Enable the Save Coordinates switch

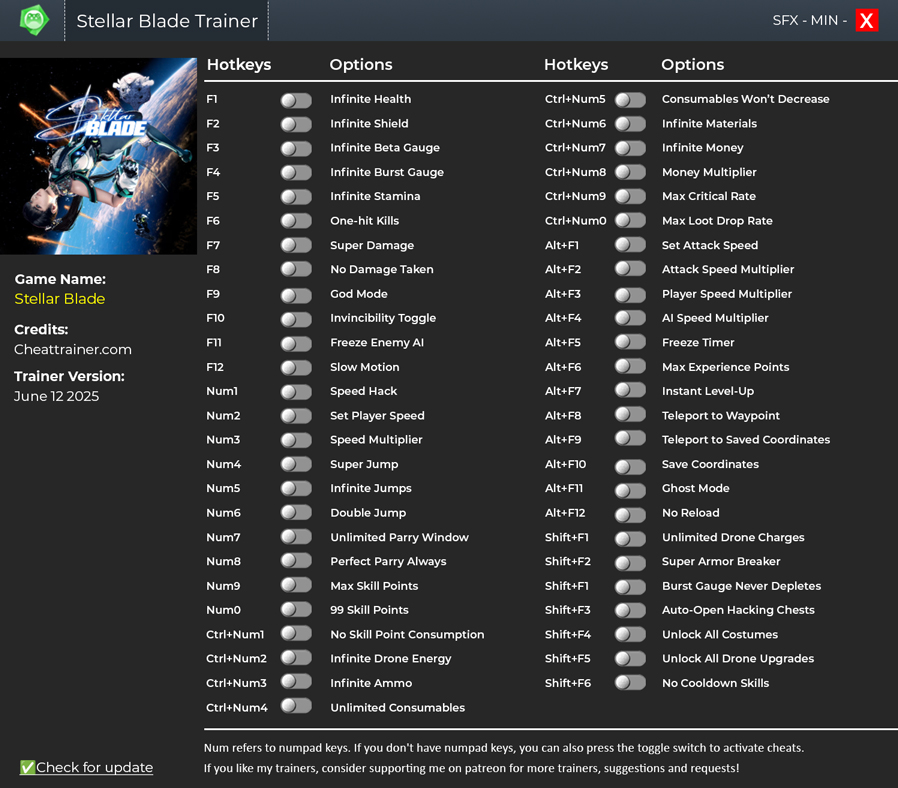[630, 467]
